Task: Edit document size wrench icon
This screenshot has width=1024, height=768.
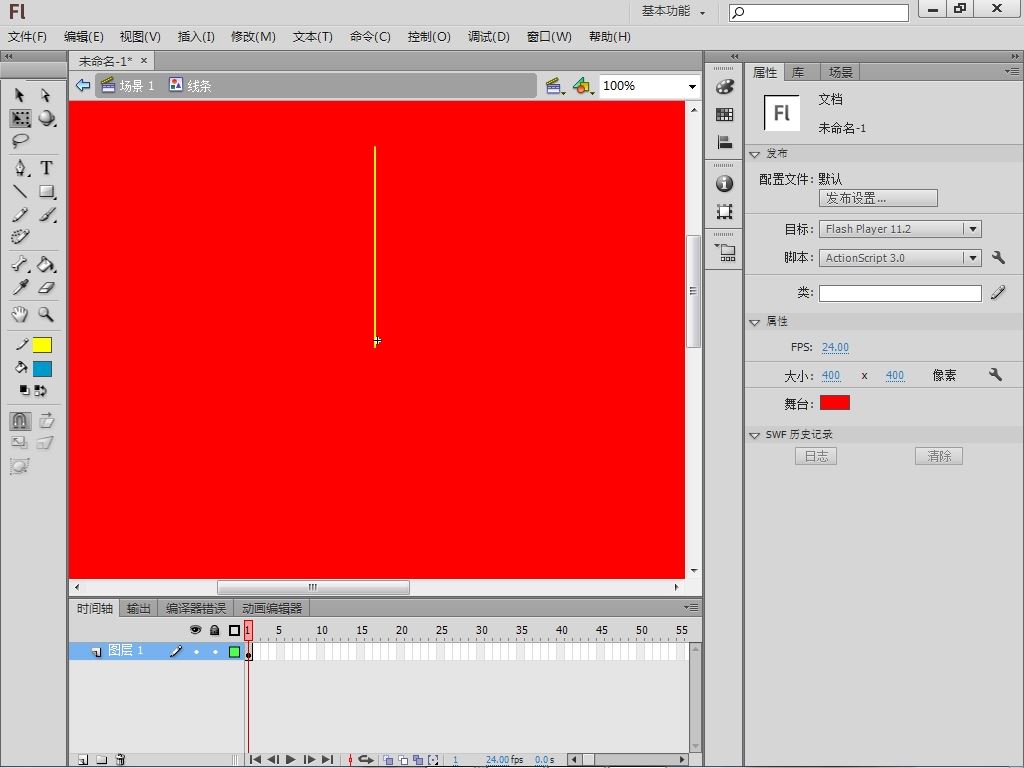Action: coord(995,374)
